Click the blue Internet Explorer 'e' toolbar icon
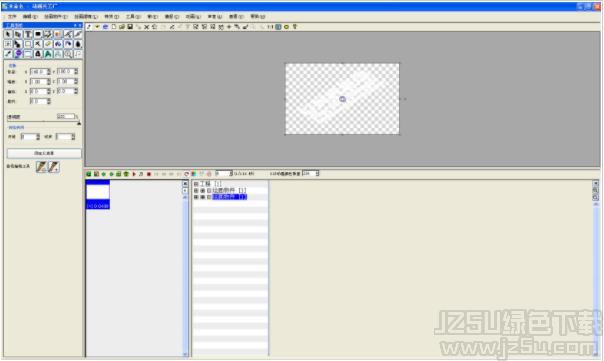 [x=105, y=27]
